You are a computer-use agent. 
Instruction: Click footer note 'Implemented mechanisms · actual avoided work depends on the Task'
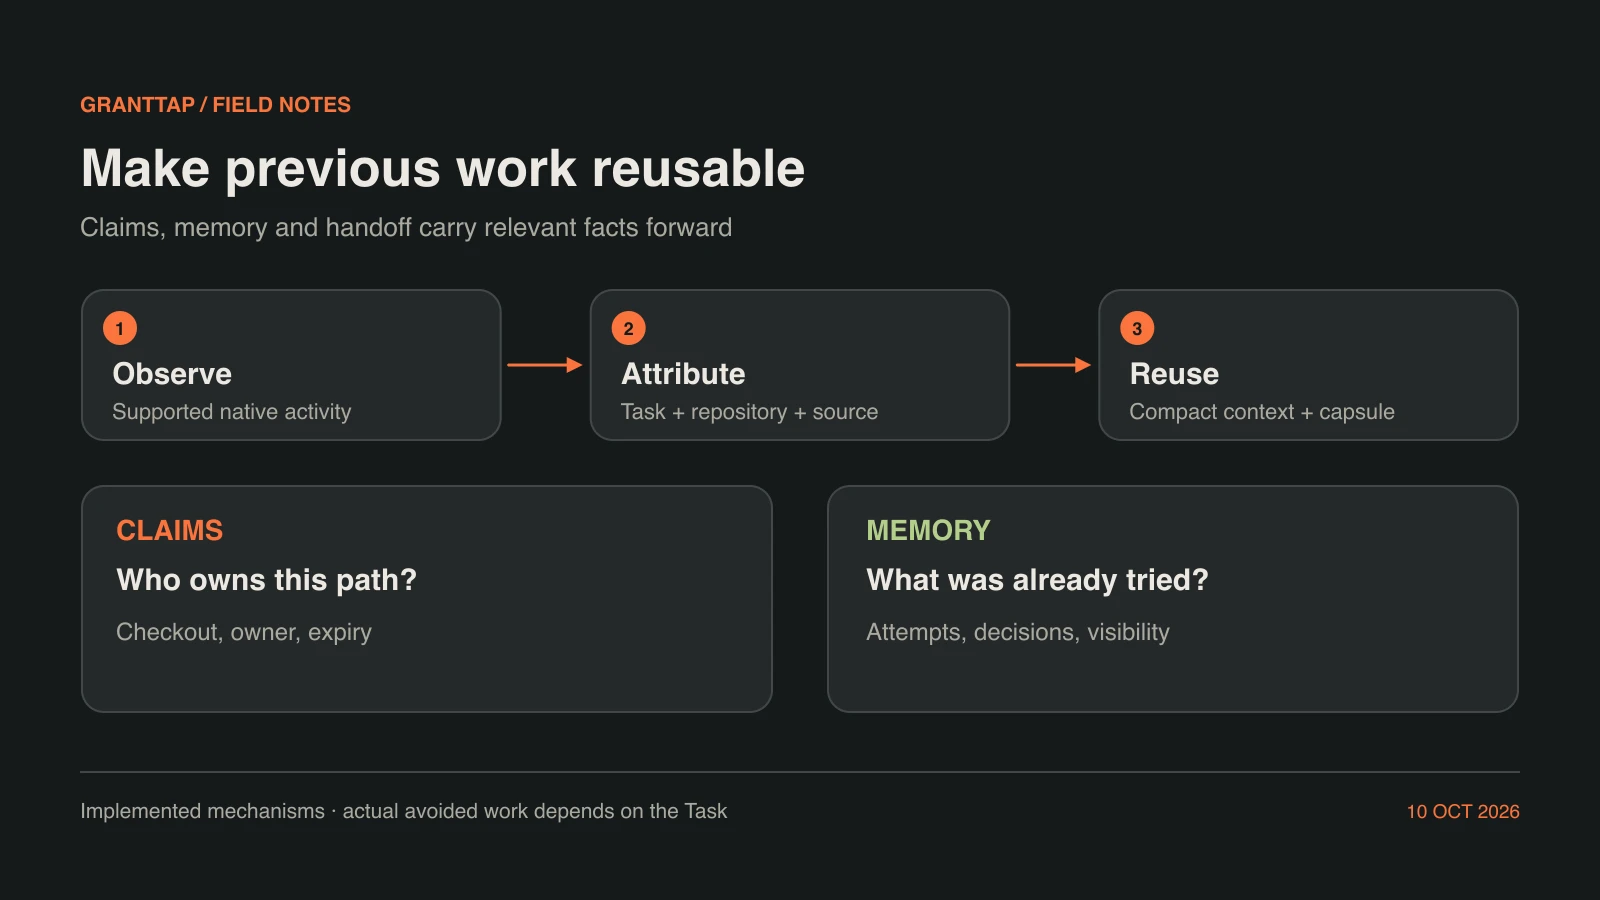[404, 811]
